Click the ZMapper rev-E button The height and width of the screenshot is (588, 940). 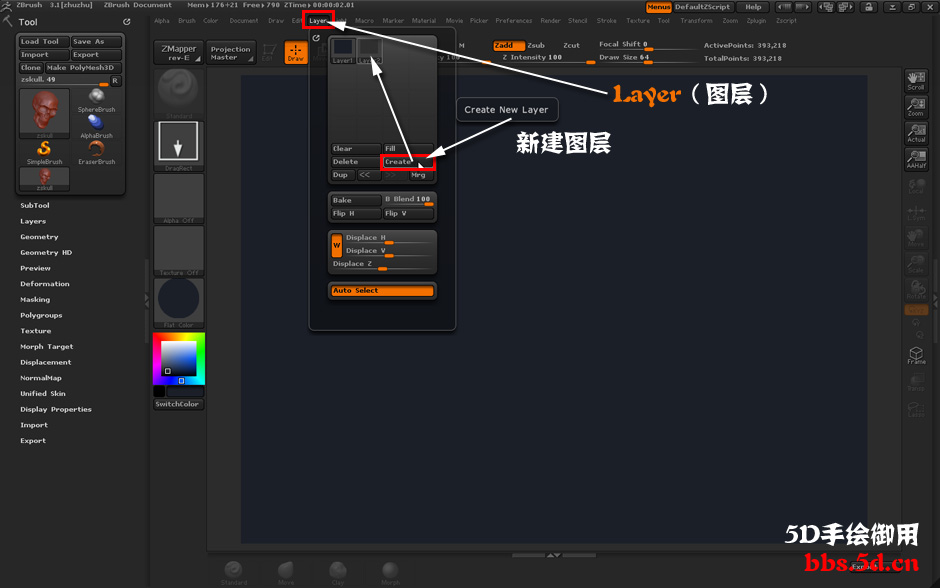click(179, 53)
